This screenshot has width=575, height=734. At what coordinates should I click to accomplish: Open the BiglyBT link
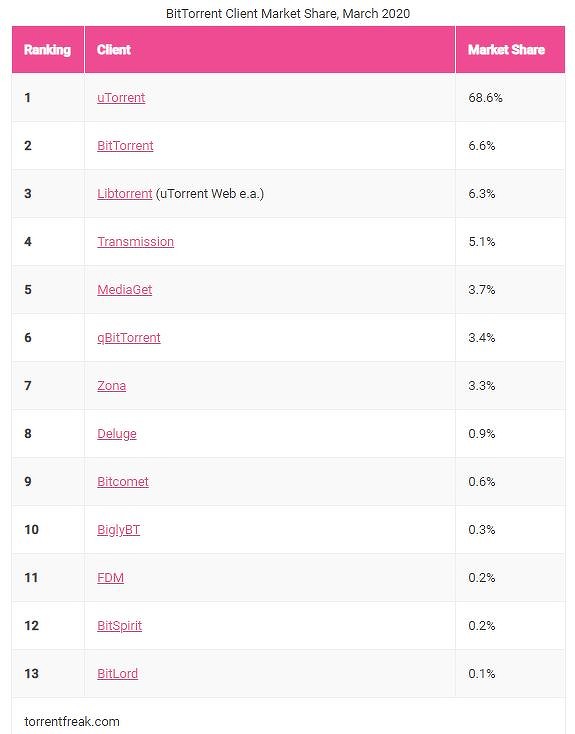coord(118,530)
